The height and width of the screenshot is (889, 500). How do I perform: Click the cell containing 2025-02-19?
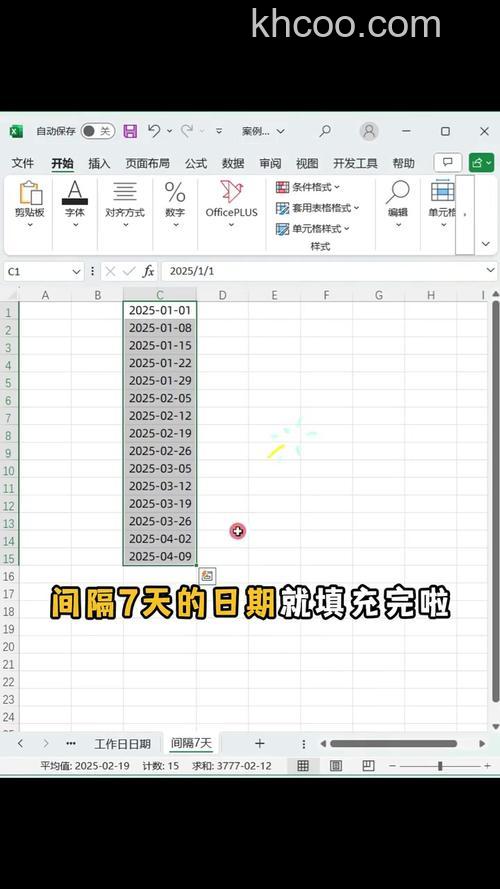click(x=160, y=433)
